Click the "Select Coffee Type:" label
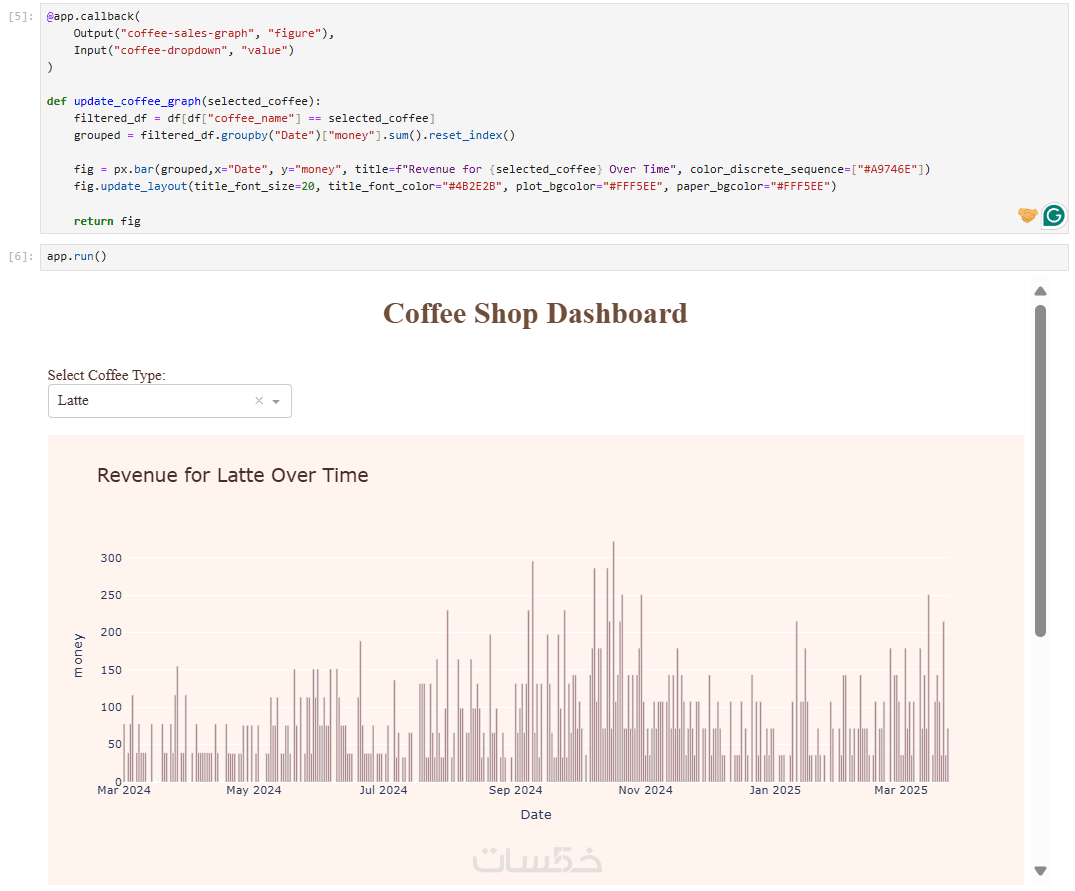 pyautogui.click(x=107, y=375)
